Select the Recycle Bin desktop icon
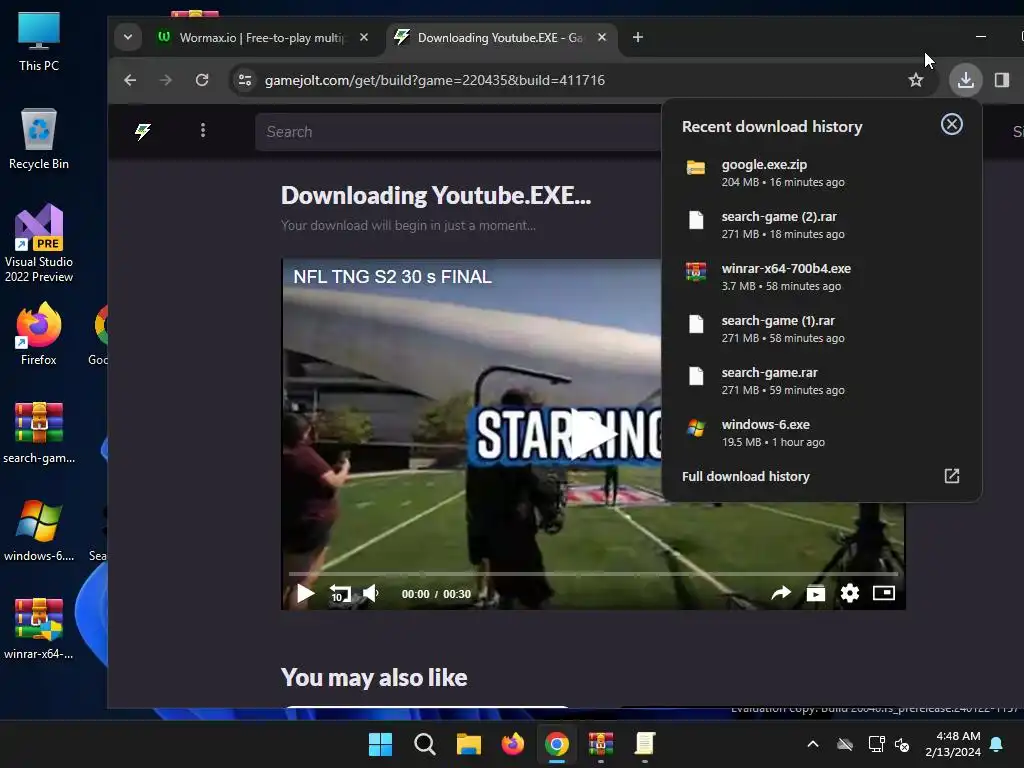This screenshot has height=768, width=1024. pos(39,139)
